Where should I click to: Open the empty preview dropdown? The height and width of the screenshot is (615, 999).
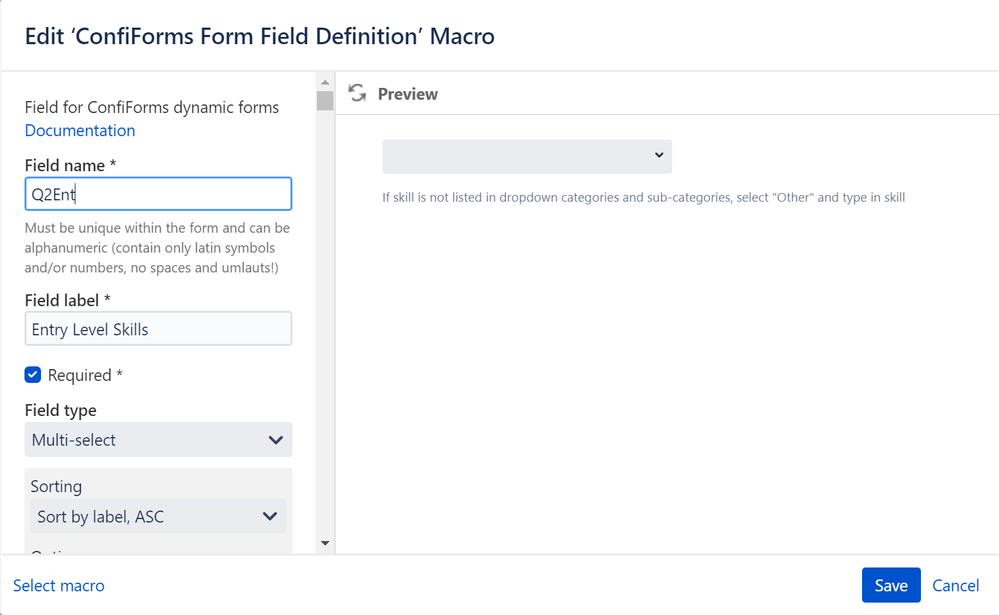[x=527, y=156]
